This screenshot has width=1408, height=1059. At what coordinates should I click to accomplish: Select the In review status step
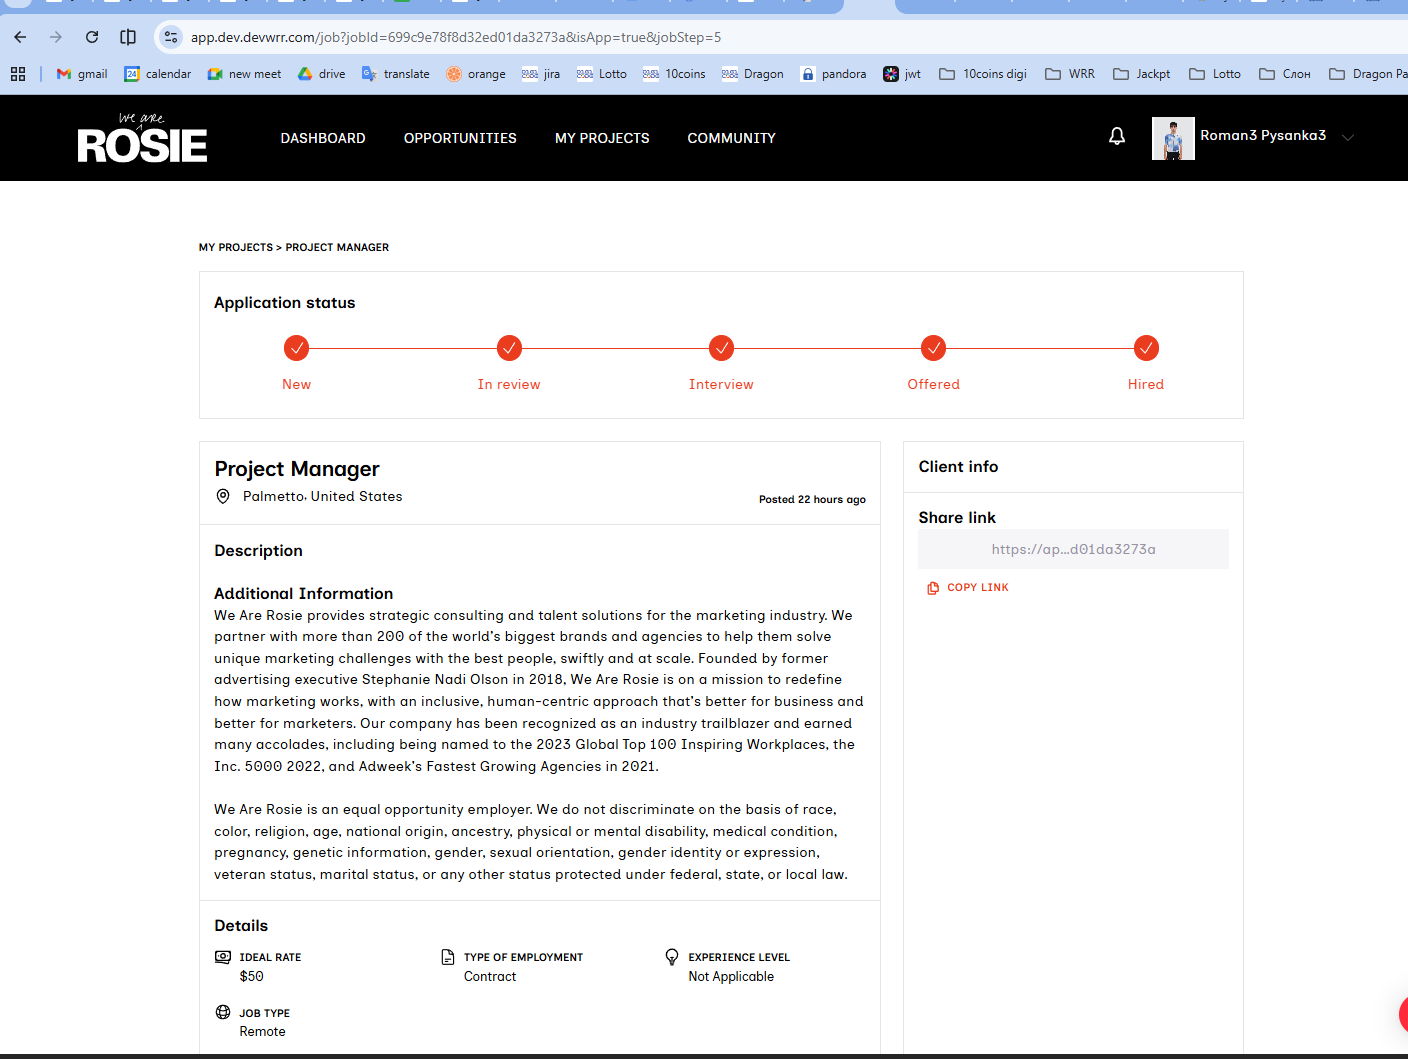click(x=509, y=348)
